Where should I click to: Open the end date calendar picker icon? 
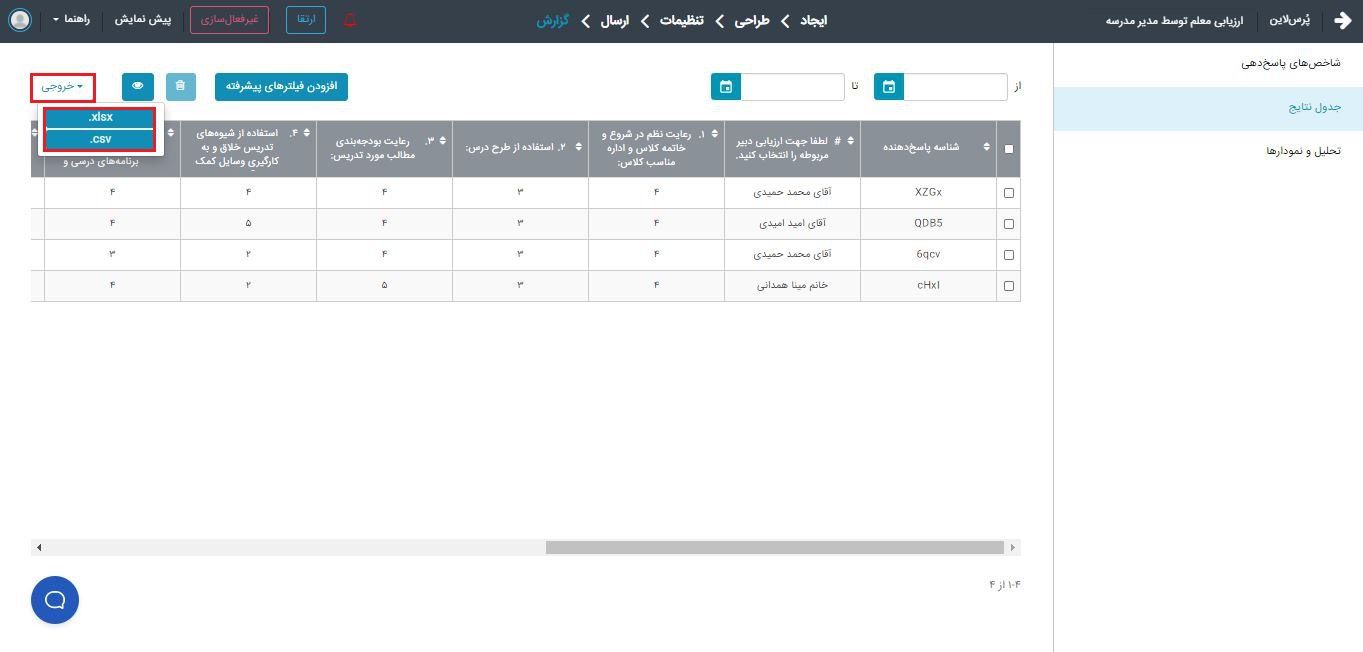click(726, 87)
